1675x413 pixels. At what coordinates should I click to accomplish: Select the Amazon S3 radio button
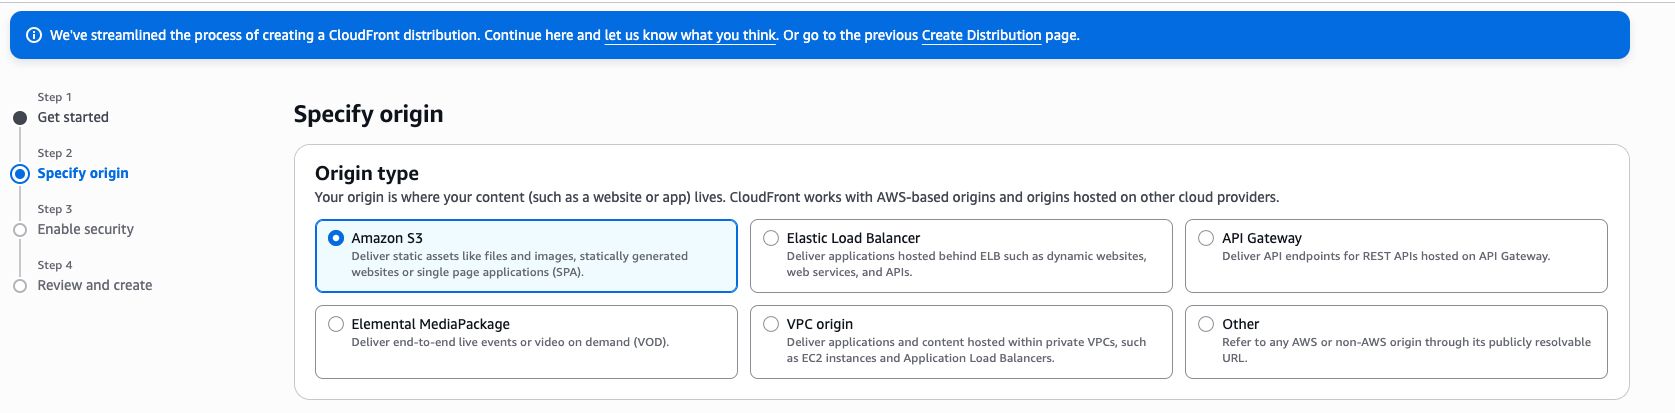(x=336, y=238)
